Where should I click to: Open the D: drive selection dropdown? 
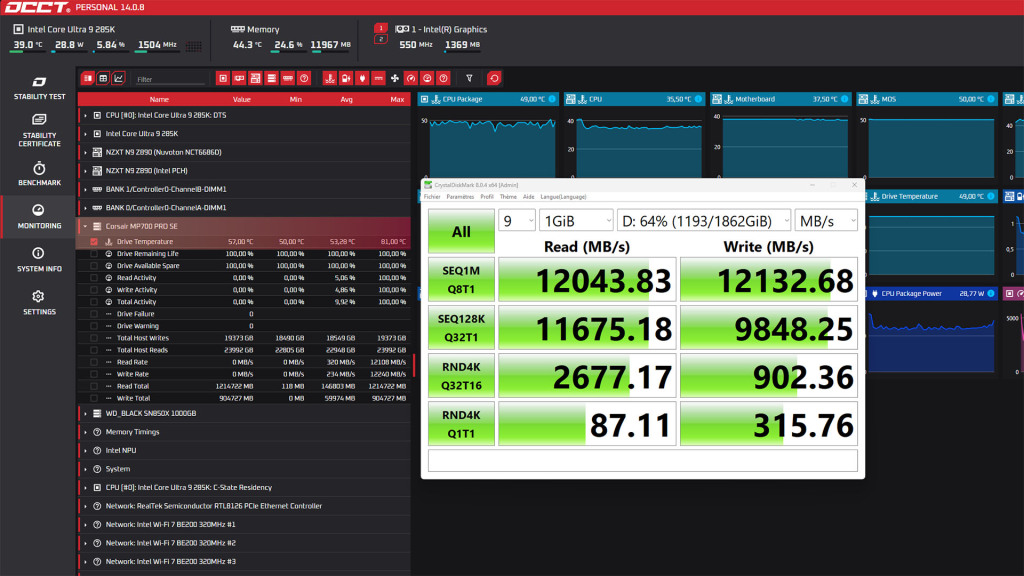point(704,221)
